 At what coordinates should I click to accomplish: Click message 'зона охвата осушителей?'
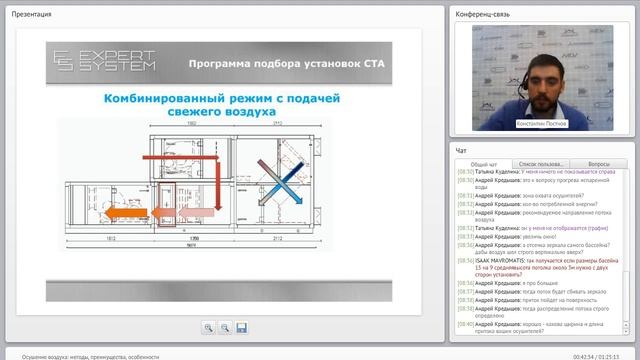(x=521, y=196)
